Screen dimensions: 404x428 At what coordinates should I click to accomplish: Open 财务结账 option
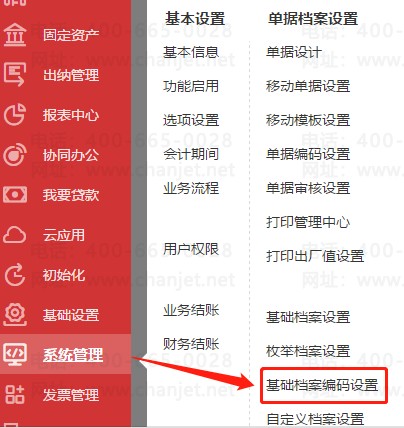pyautogui.click(x=191, y=344)
